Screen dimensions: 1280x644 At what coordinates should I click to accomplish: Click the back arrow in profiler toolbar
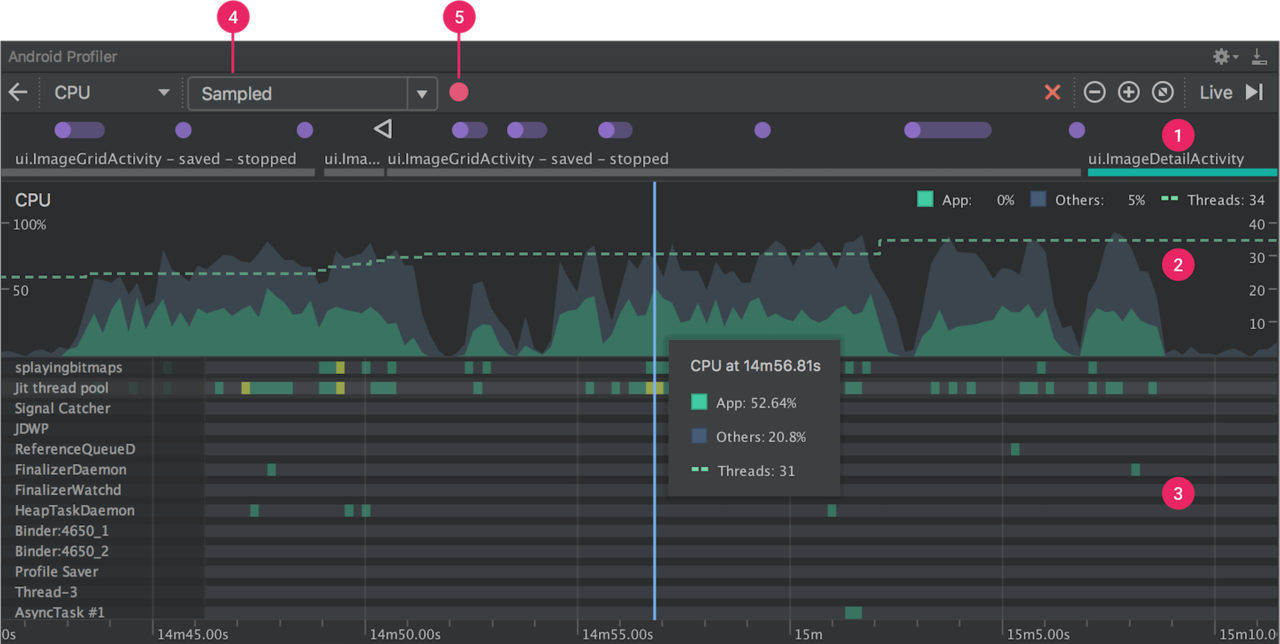[x=17, y=92]
